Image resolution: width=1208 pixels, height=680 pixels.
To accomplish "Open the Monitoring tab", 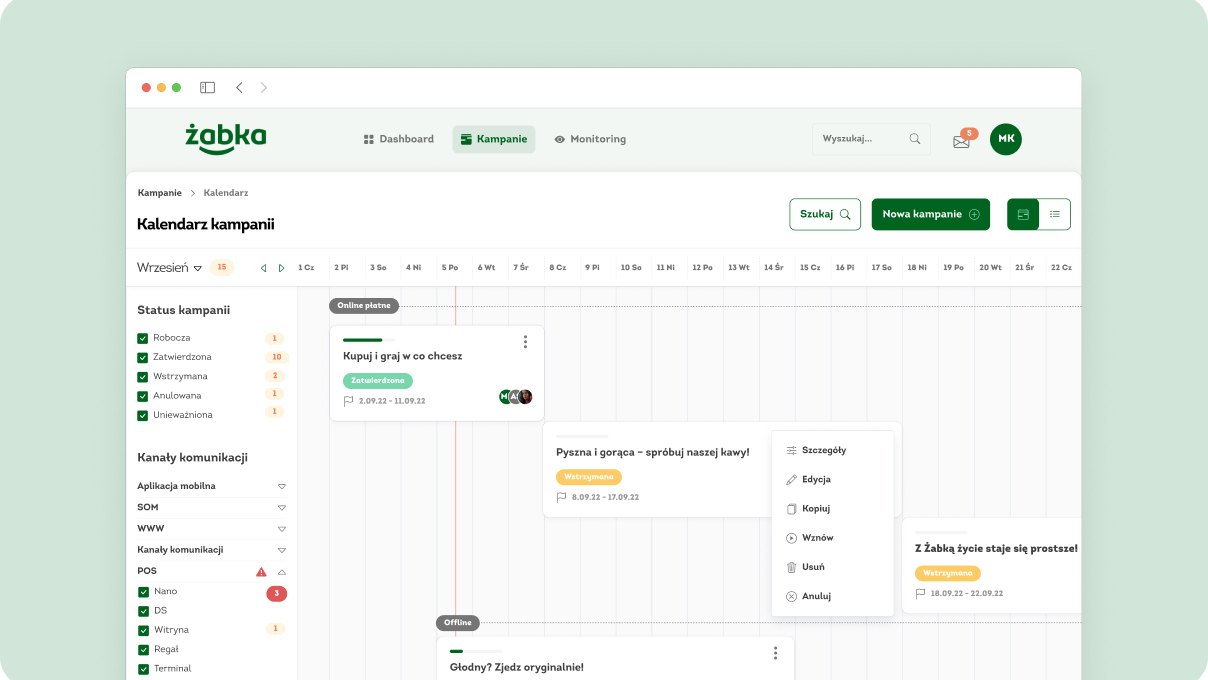I will tap(590, 139).
